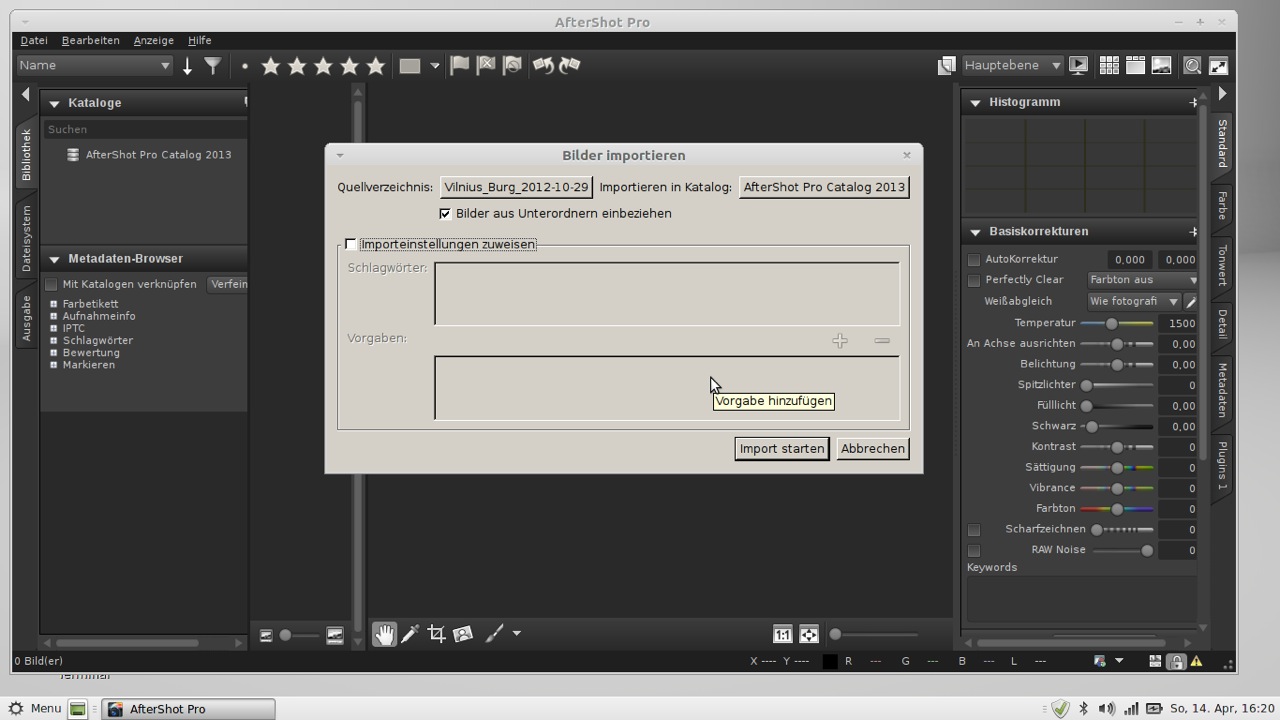The image size is (1280, 720).
Task: Switch to the Metadaten tab
Action: (1222, 390)
